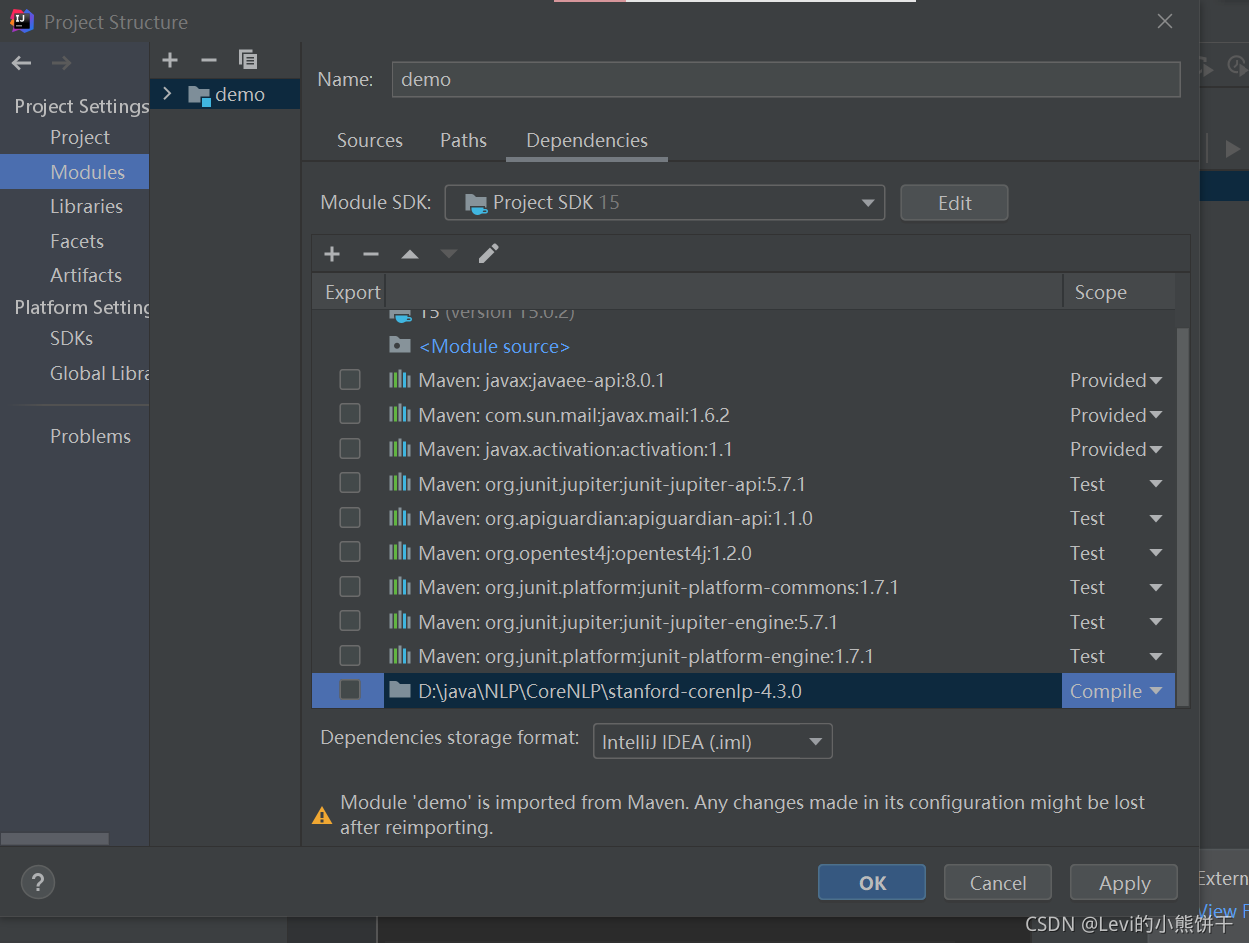The height and width of the screenshot is (943, 1249).
Task: Toggle export for junit-platform-commons dependency
Action: 350,587
